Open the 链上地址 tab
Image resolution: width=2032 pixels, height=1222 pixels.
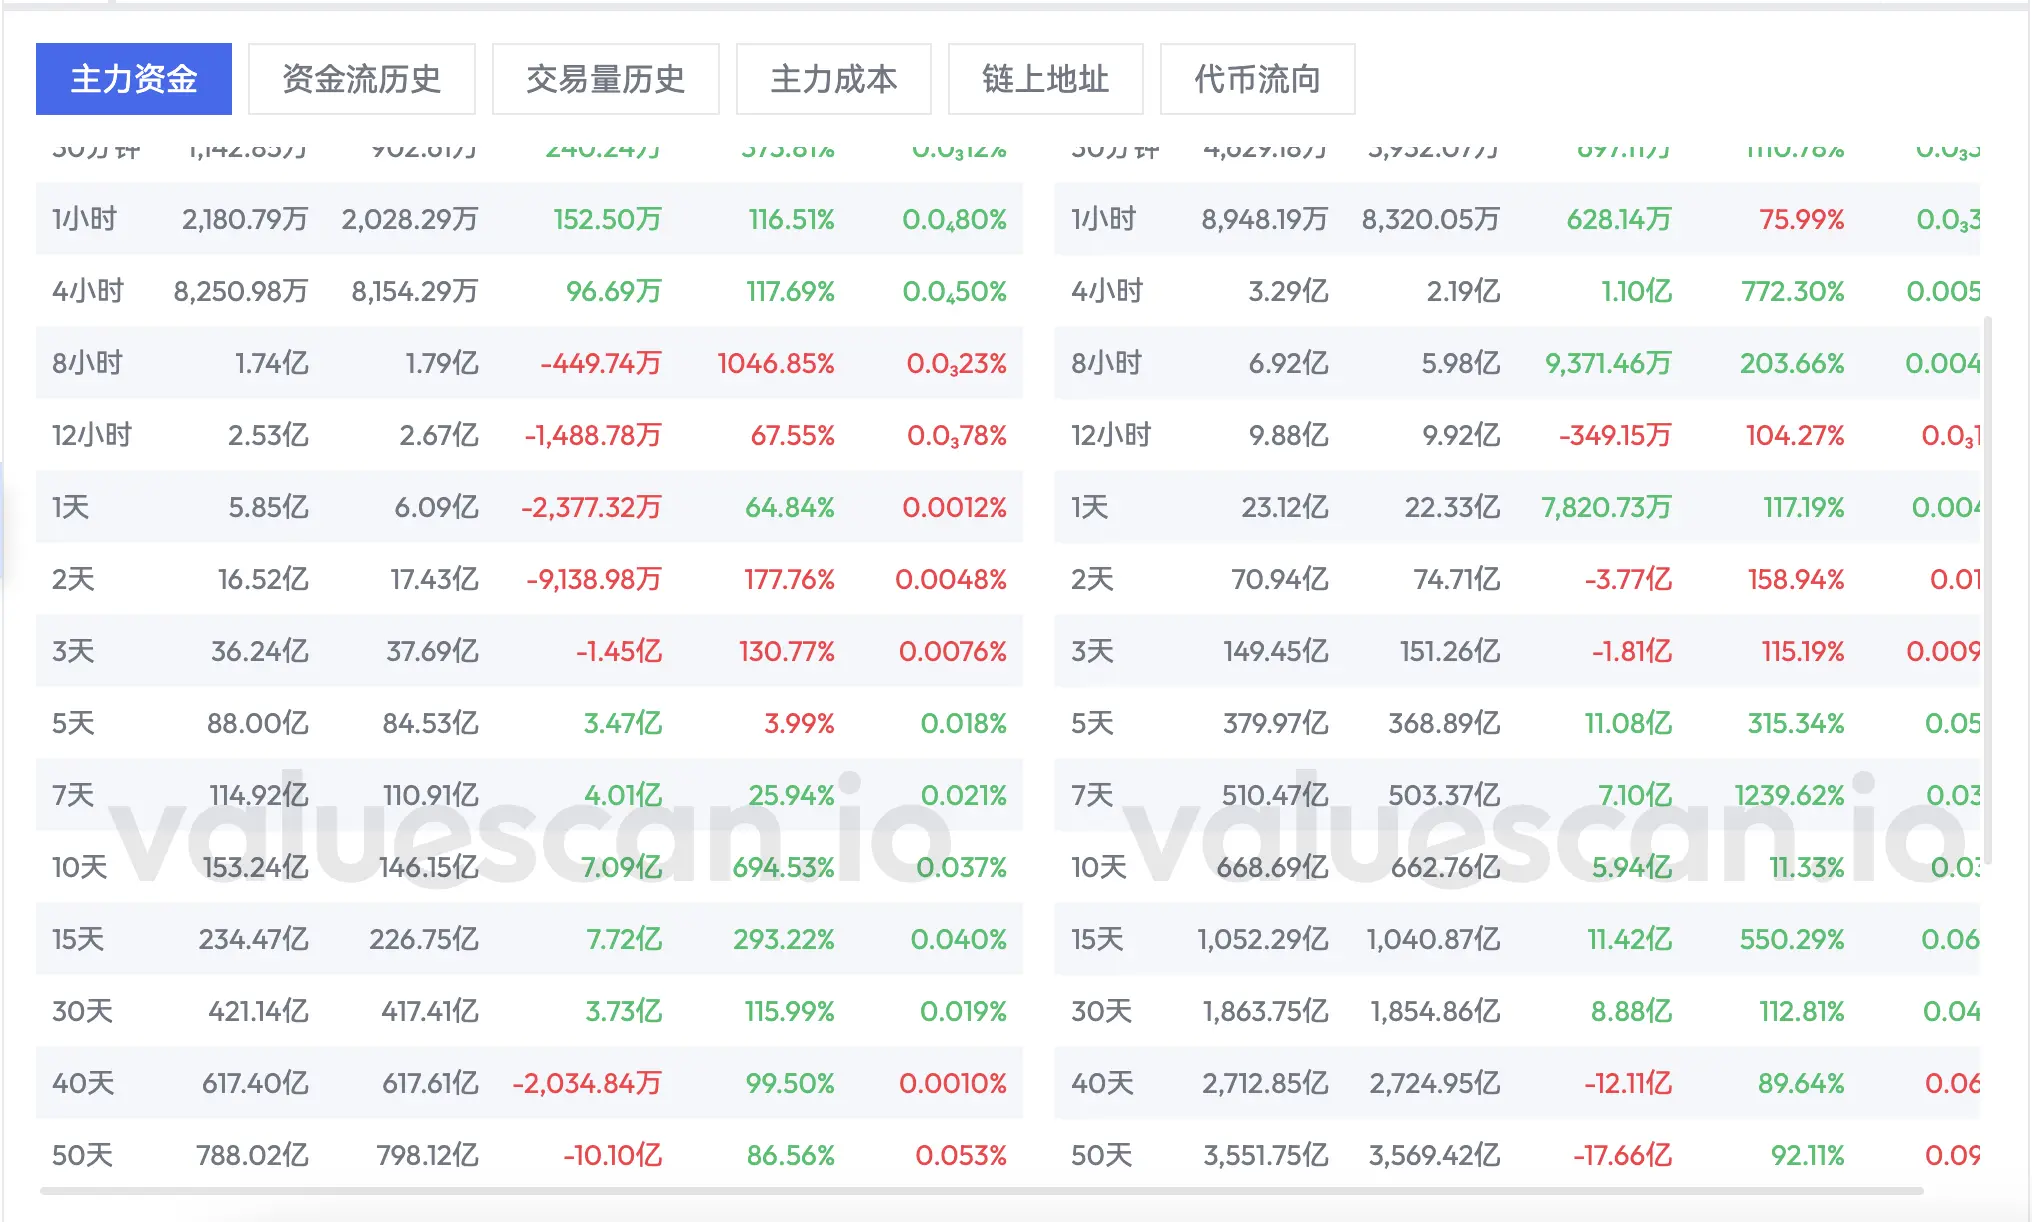click(1045, 79)
